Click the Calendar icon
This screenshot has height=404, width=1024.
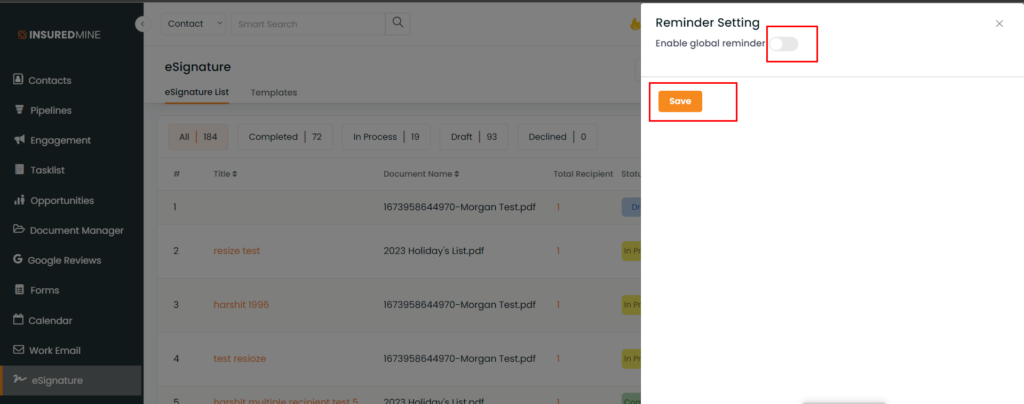(18, 320)
